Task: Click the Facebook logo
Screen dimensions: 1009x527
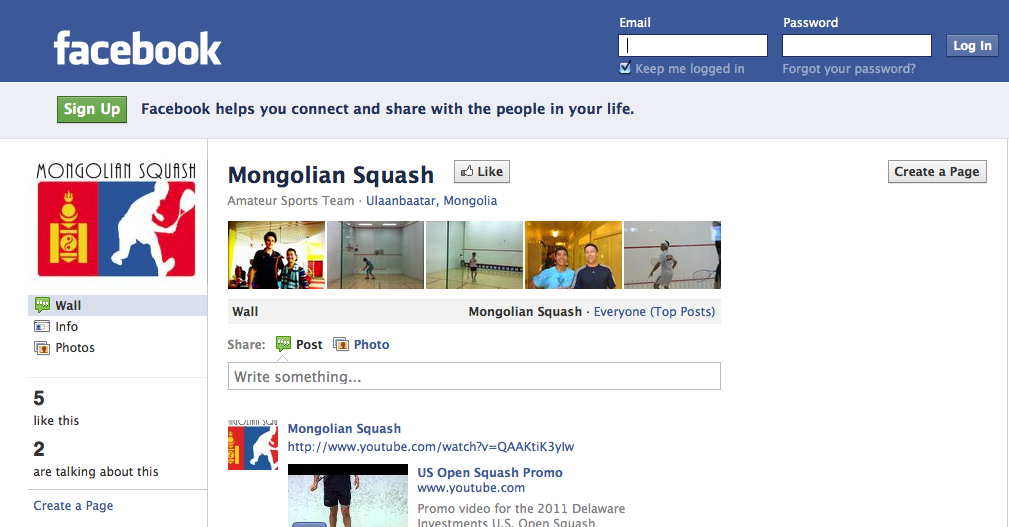Action: point(138,48)
